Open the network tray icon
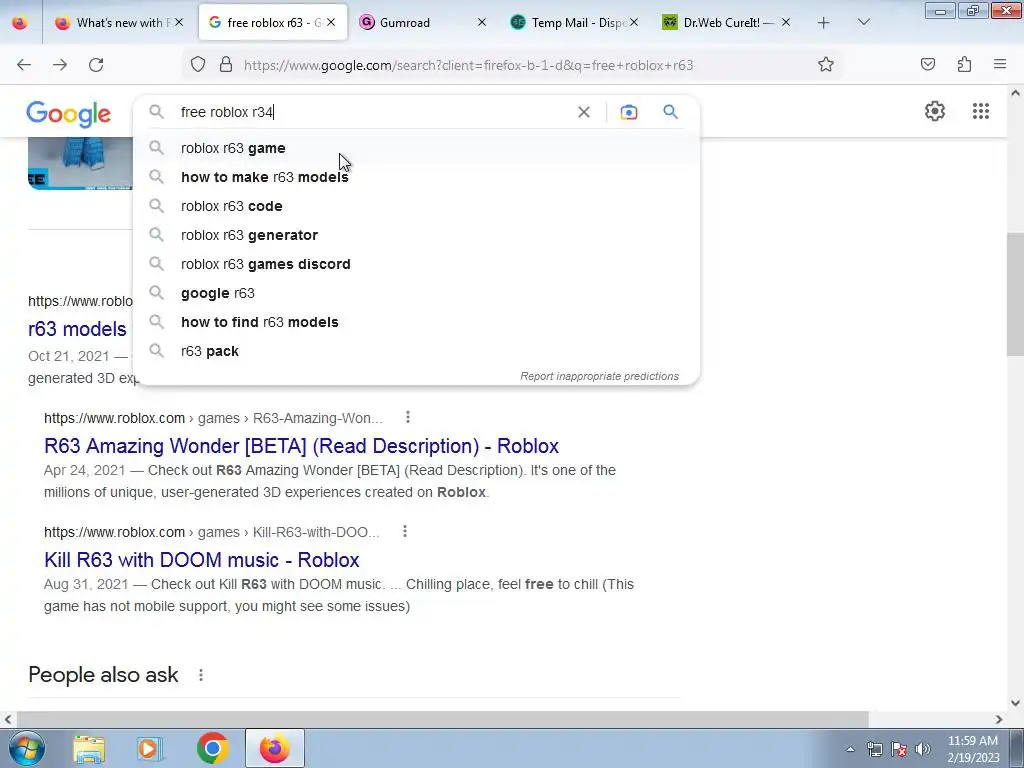This screenshot has height=768, width=1024. coord(874,749)
